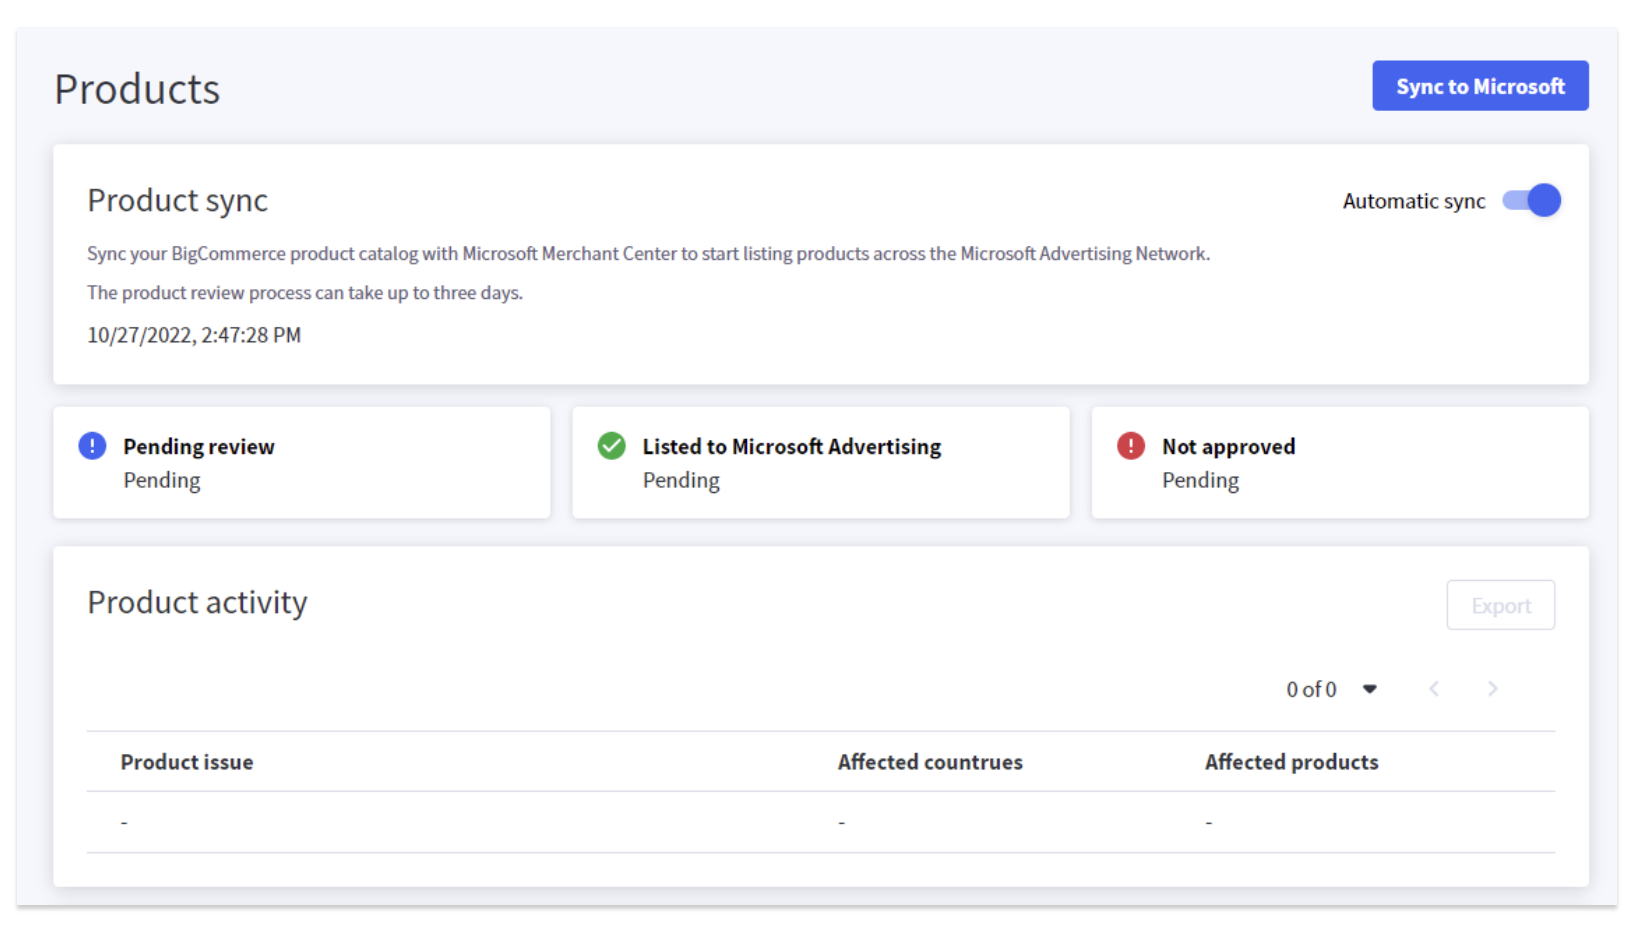Click the 0 of 0 page count text
Viewport: 1644px width, 938px height.
[1311, 690]
